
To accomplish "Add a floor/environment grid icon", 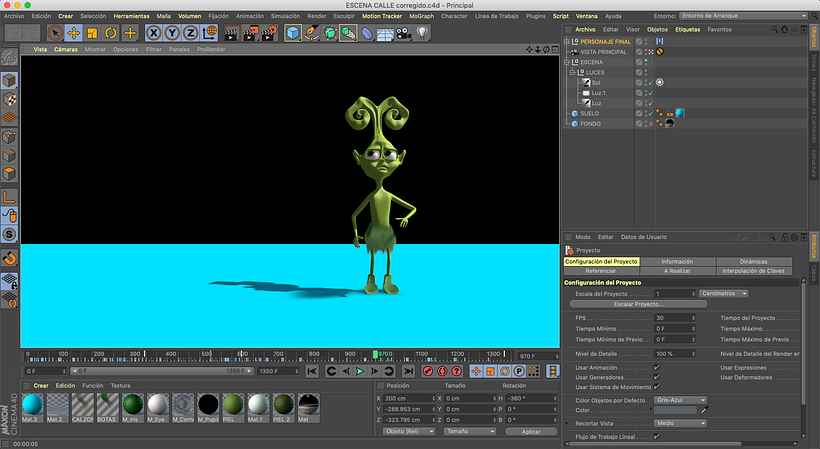I will pos(385,34).
